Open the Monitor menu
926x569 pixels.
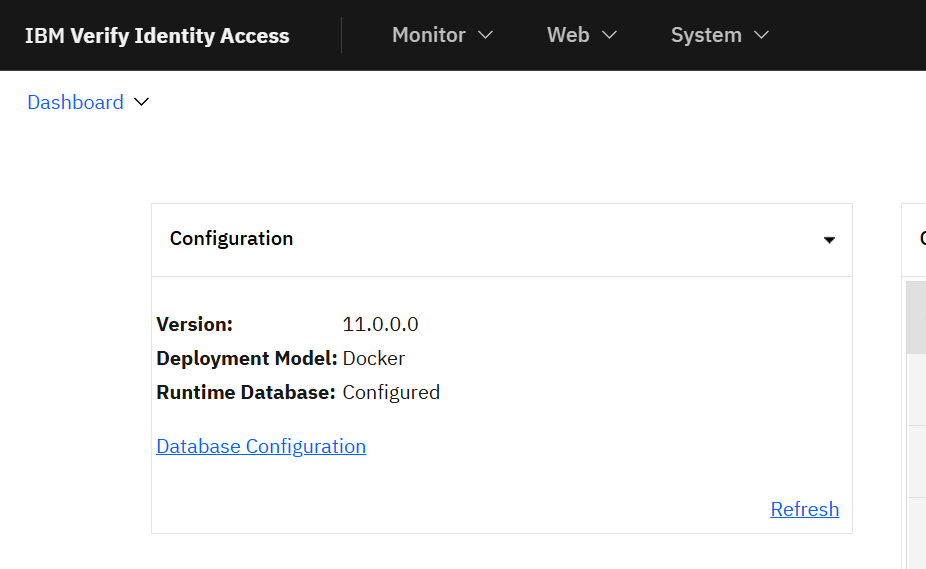(x=428, y=35)
